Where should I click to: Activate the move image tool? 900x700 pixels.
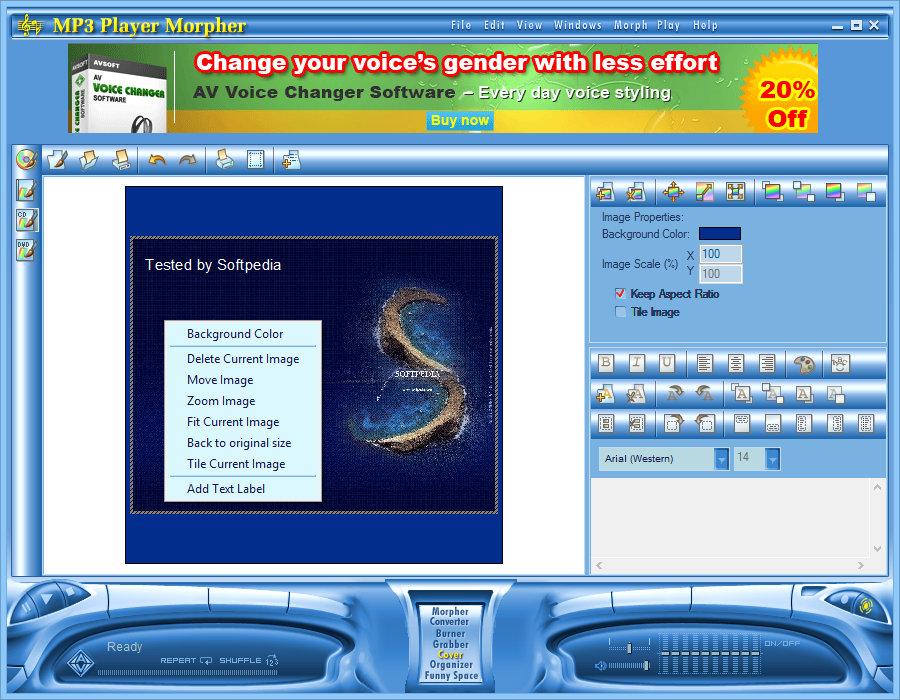[673, 192]
